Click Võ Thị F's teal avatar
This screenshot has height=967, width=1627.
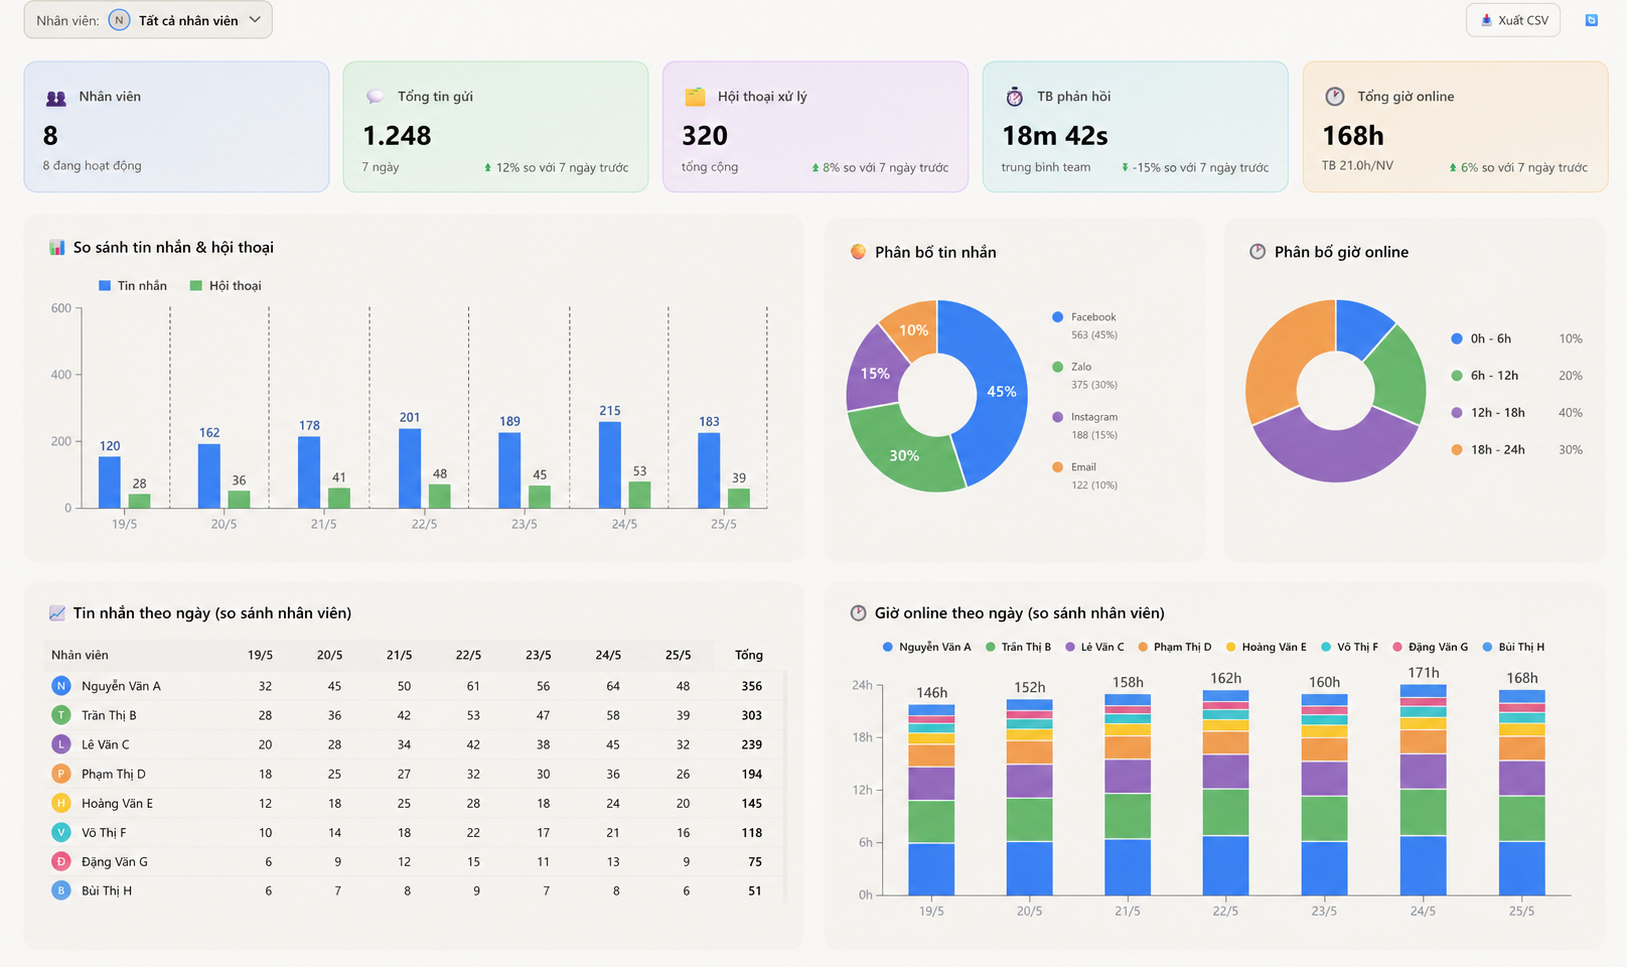tap(61, 832)
